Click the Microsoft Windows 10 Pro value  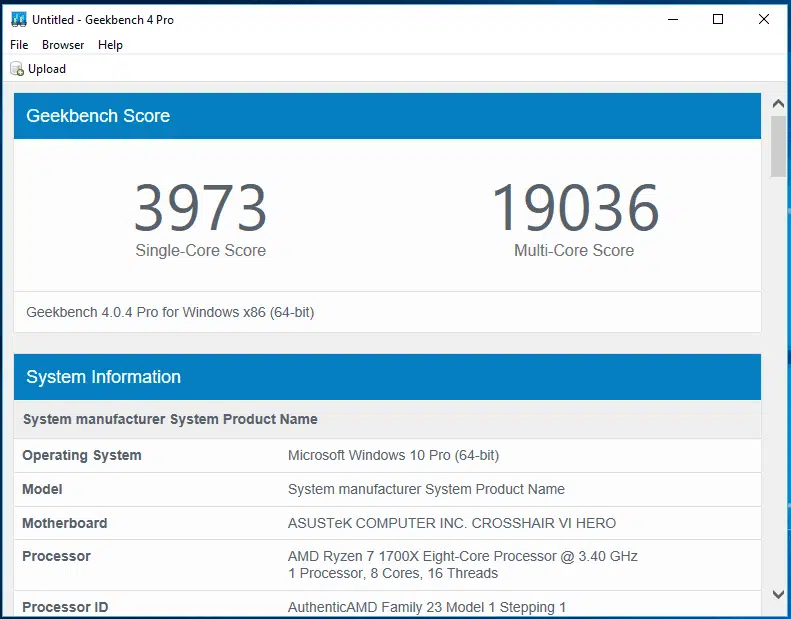(393, 455)
